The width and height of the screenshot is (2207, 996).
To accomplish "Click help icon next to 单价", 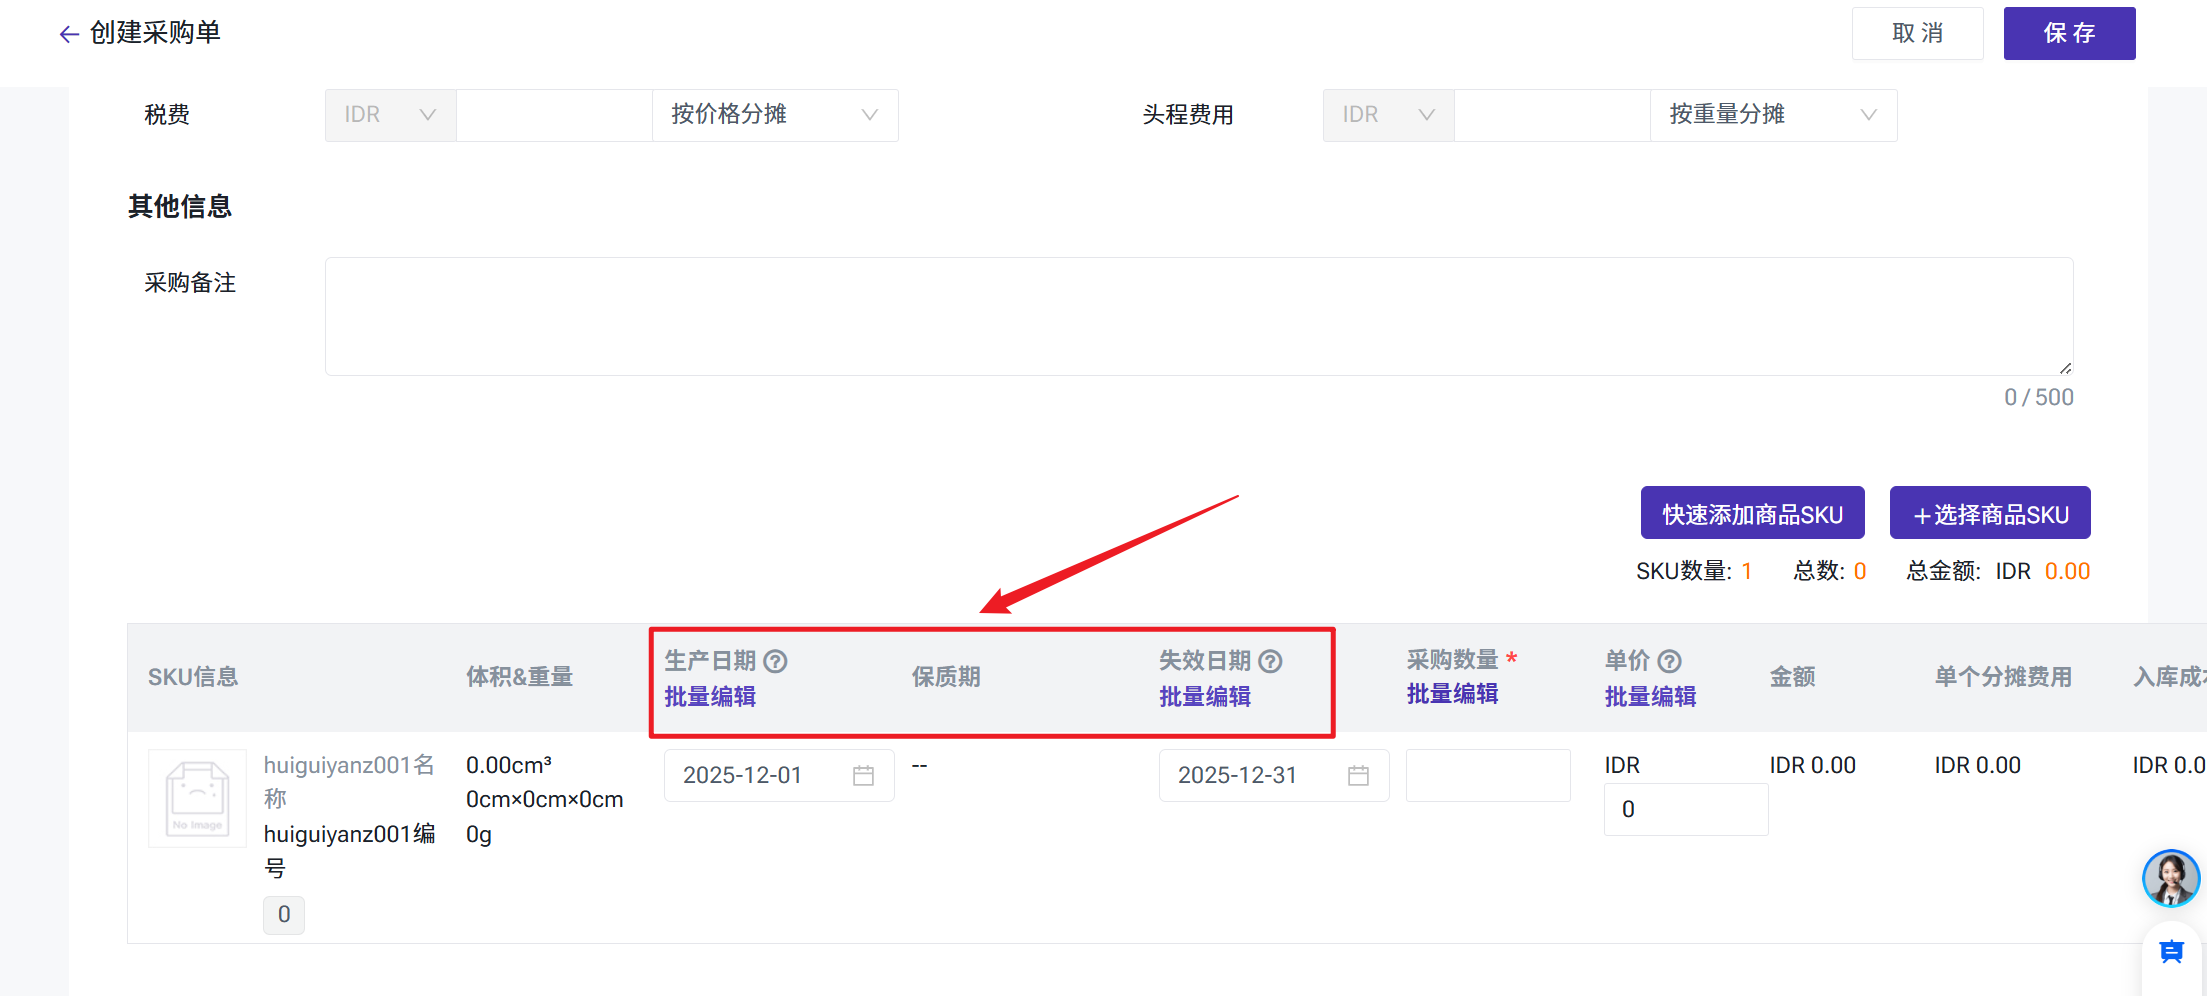I will (x=1669, y=661).
